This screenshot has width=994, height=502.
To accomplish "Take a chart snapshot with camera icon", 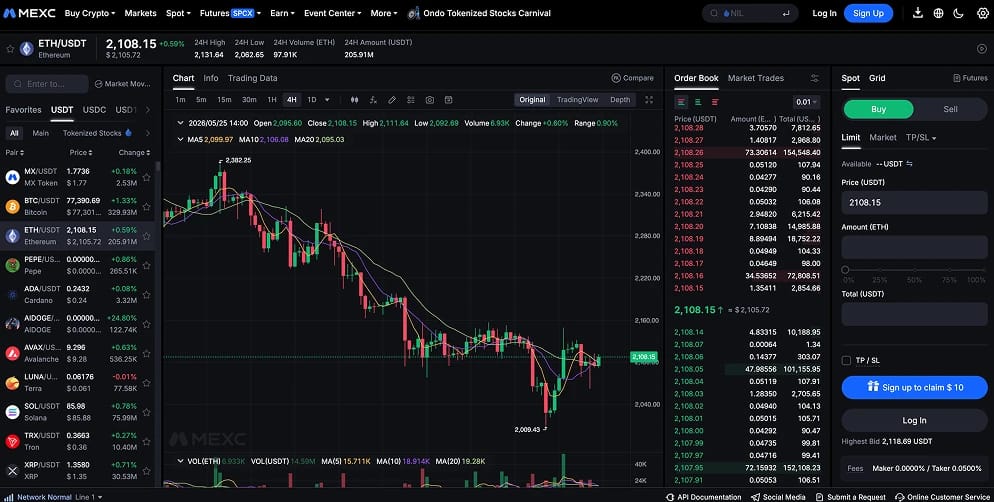I will (430, 100).
